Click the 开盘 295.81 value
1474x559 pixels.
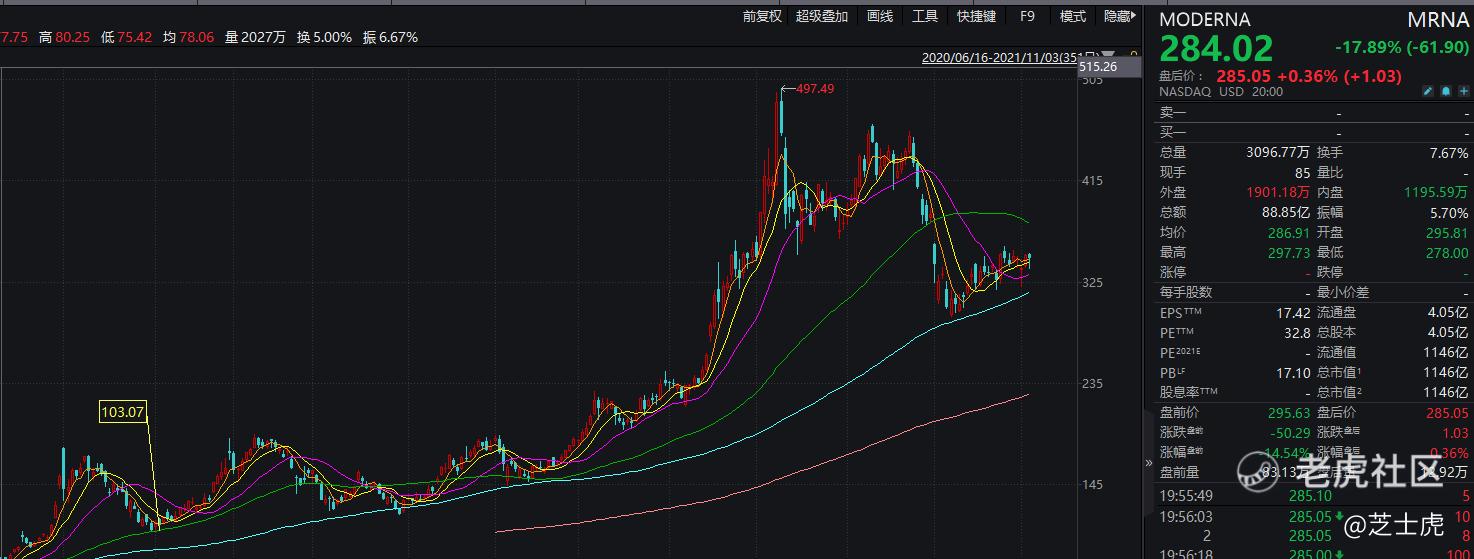pos(1448,233)
